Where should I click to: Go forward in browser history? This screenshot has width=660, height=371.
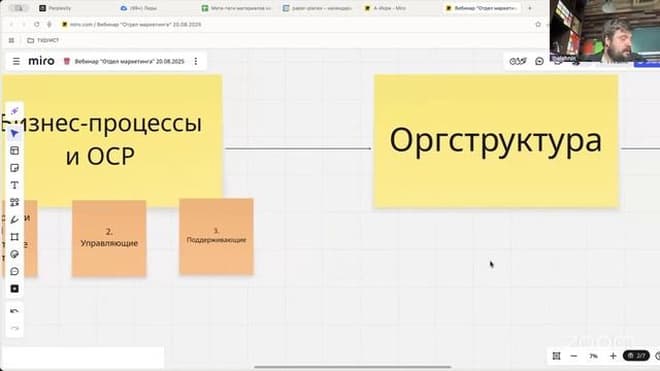point(24,24)
